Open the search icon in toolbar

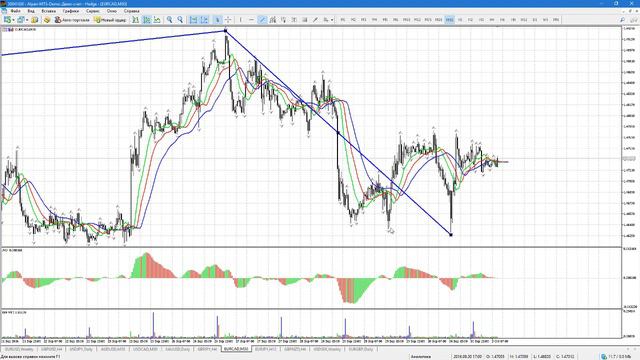[622, 20]
